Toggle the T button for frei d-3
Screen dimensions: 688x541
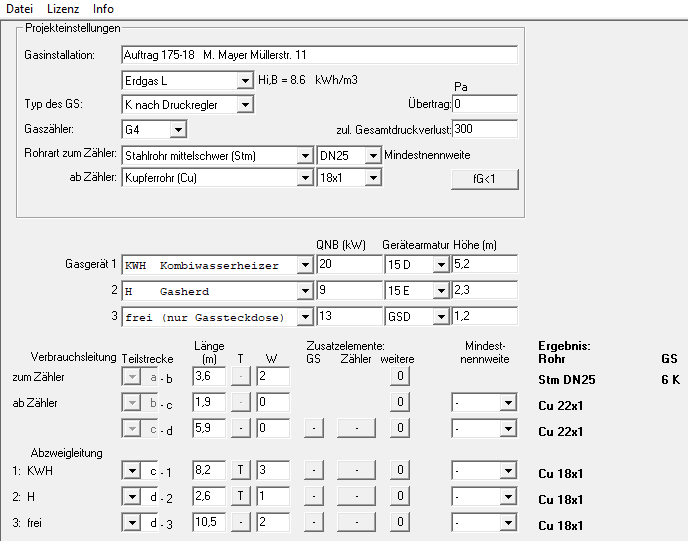(240, 522)
